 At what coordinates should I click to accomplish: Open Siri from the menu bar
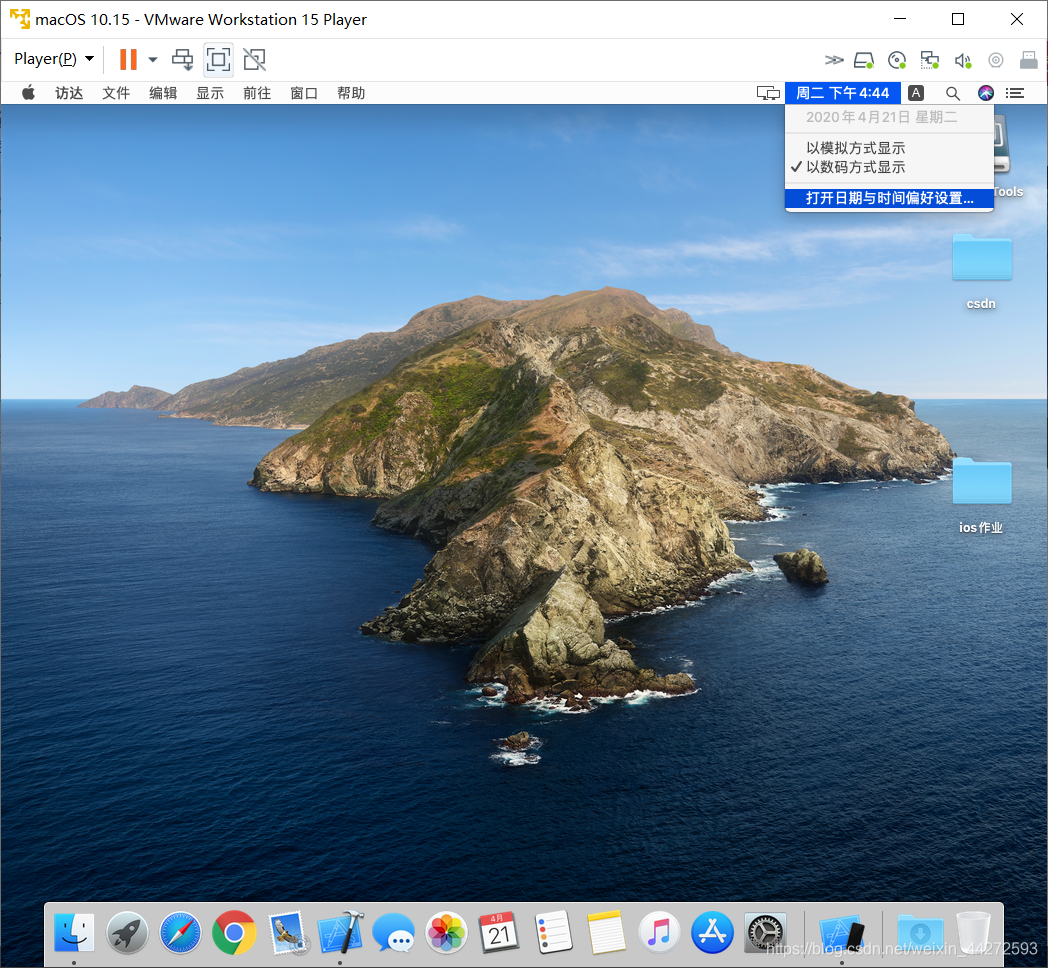tap(986, 93)
